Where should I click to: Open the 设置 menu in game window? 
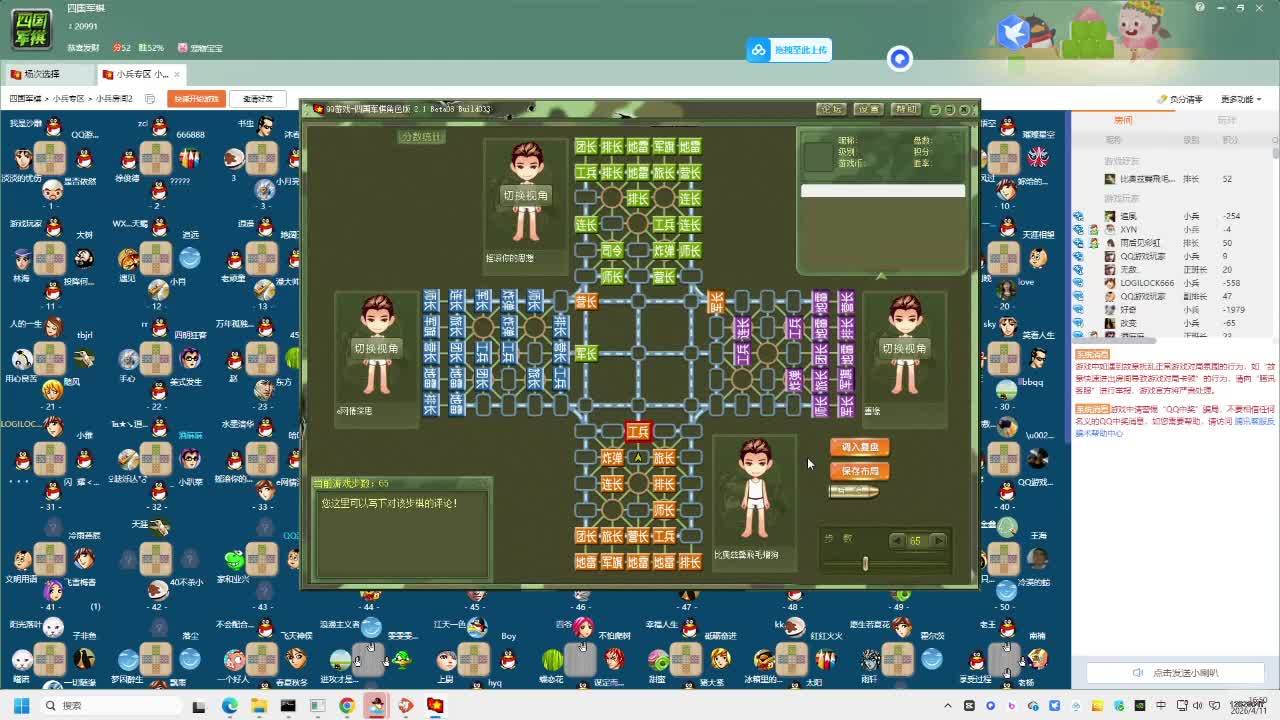pyautogui.click(x=868, y=109)
